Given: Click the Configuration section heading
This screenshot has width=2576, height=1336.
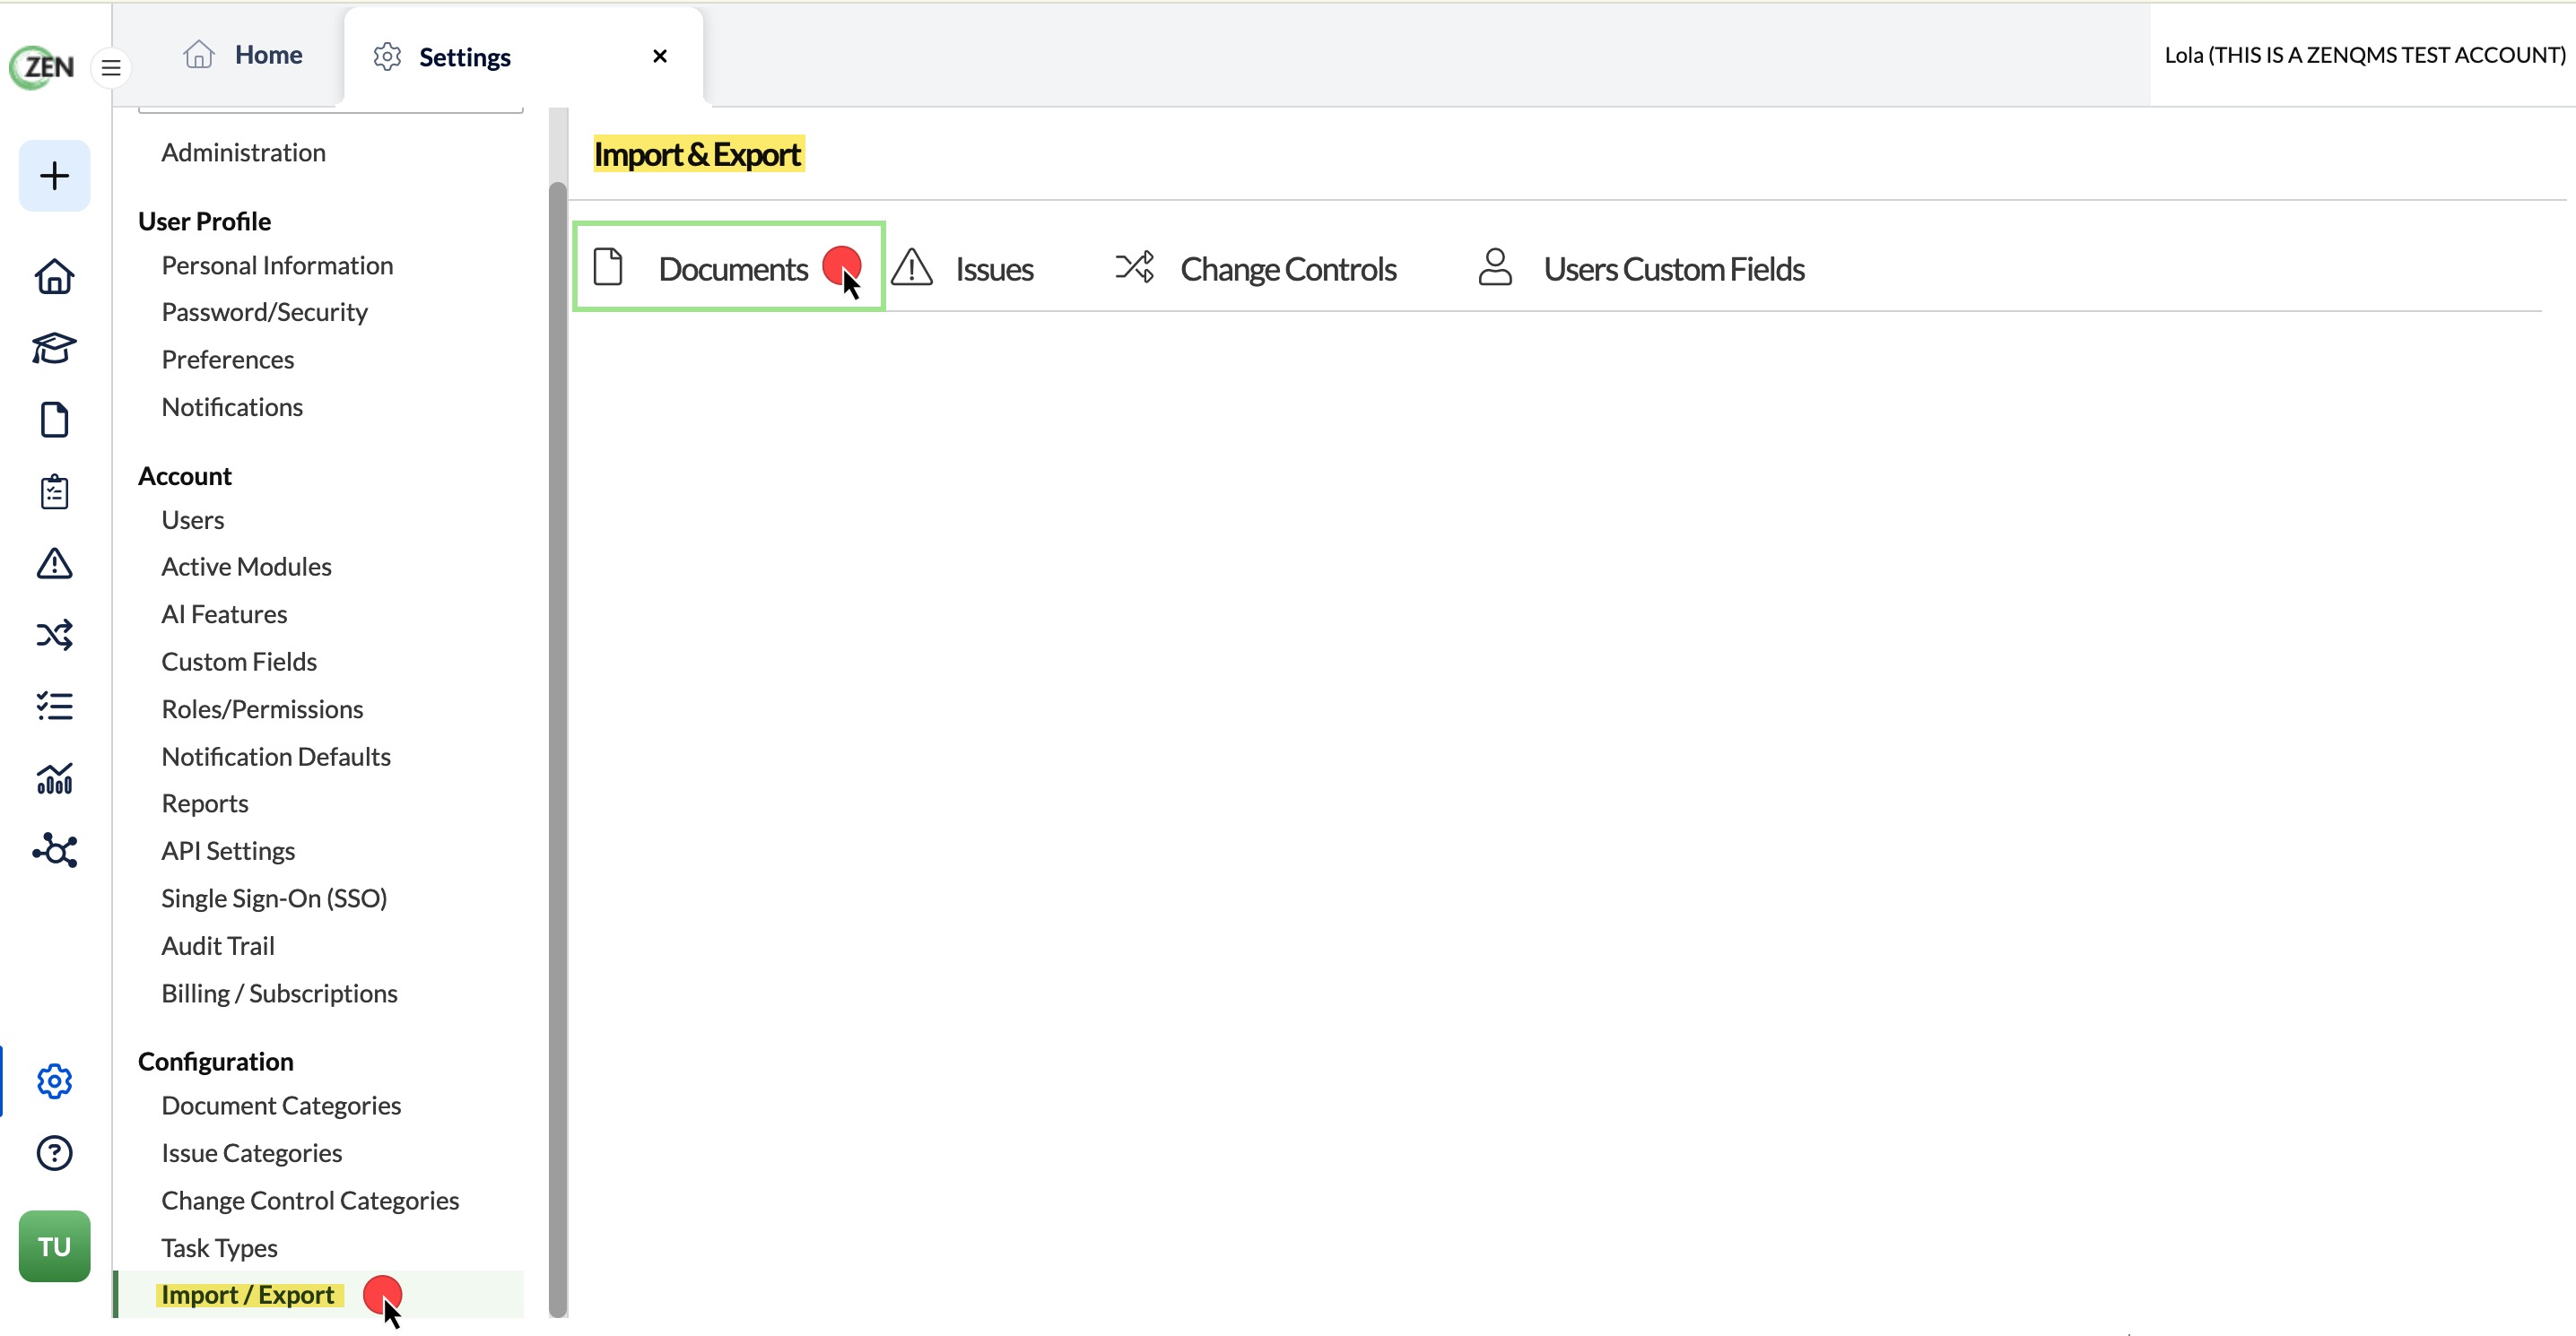Looking at the screenshot, I should pos(215,1061).
